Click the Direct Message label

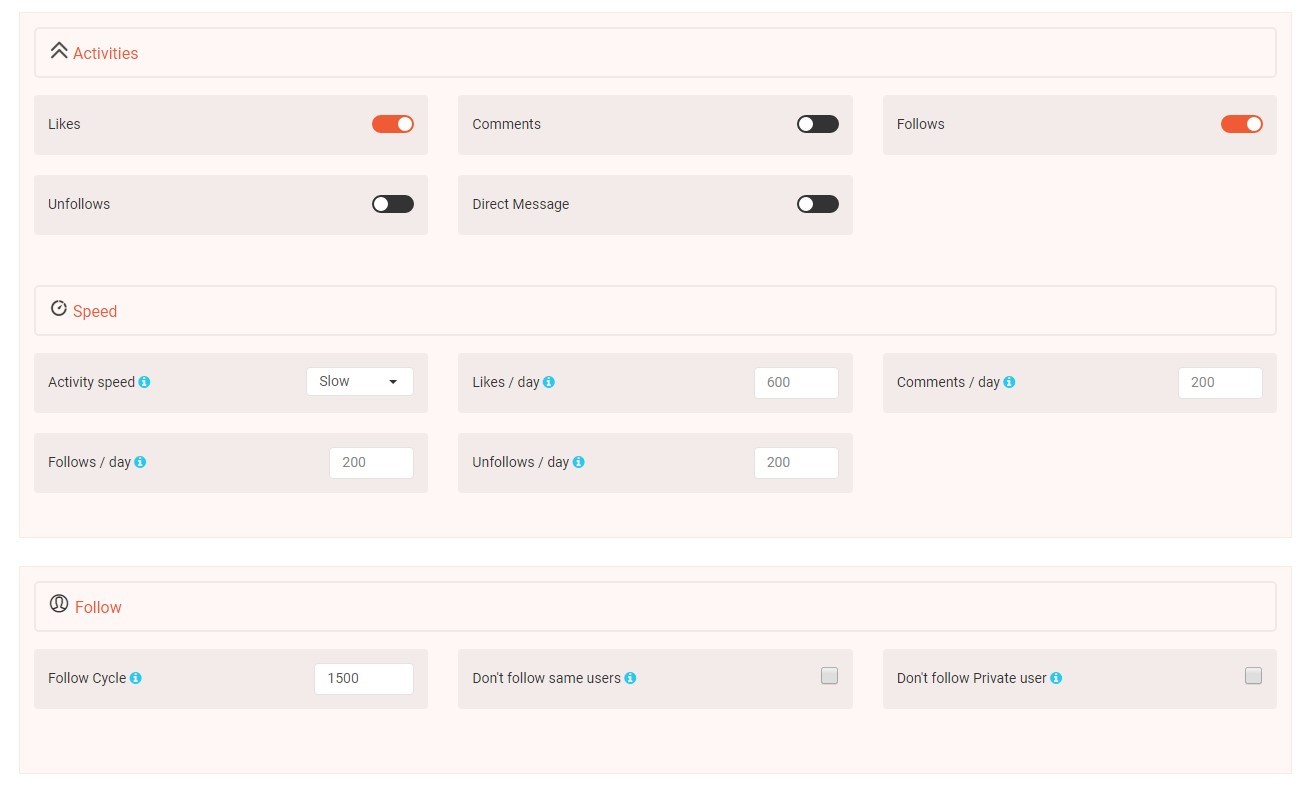(x=520, y=204)
